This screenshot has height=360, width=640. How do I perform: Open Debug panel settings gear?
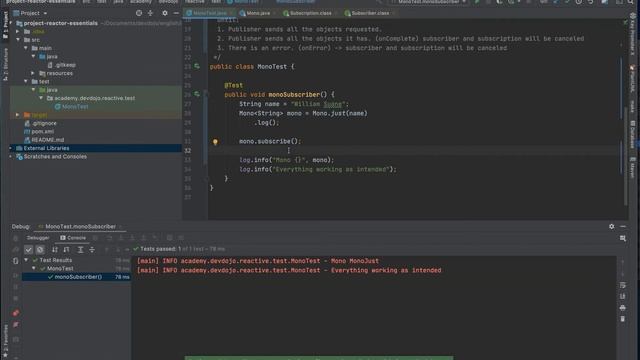[x=611, y=227]
